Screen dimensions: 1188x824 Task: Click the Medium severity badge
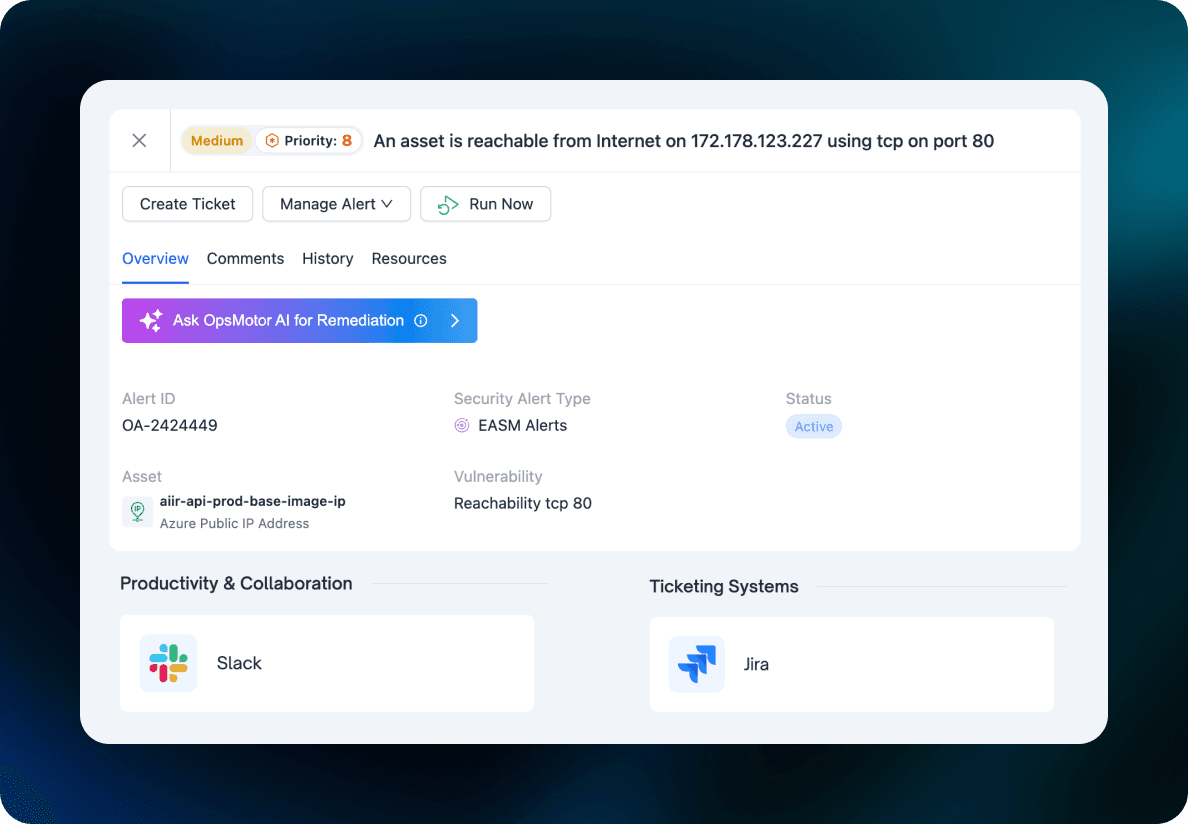217,140
